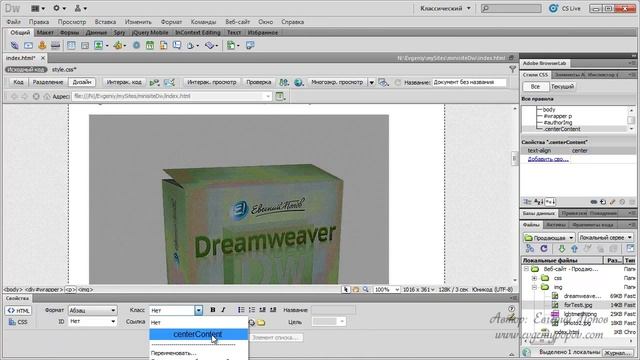This screenshot has width=640, height=360.
Task: Click the Проверка button
Action: pos(259,82)
